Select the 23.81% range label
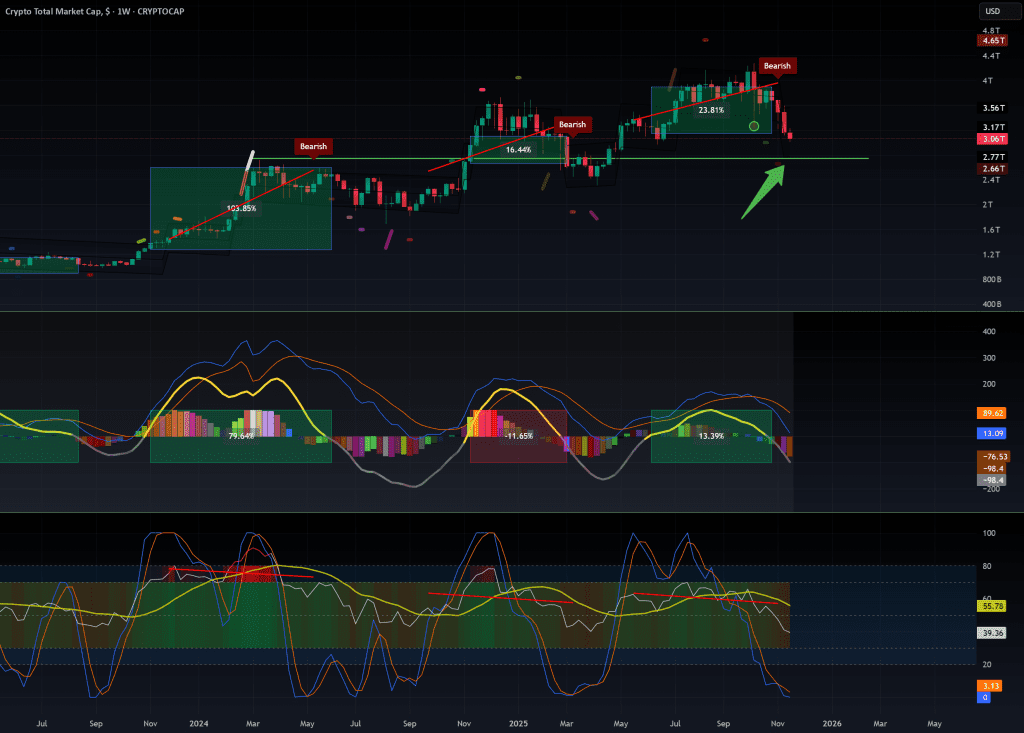 pos(711,110)
